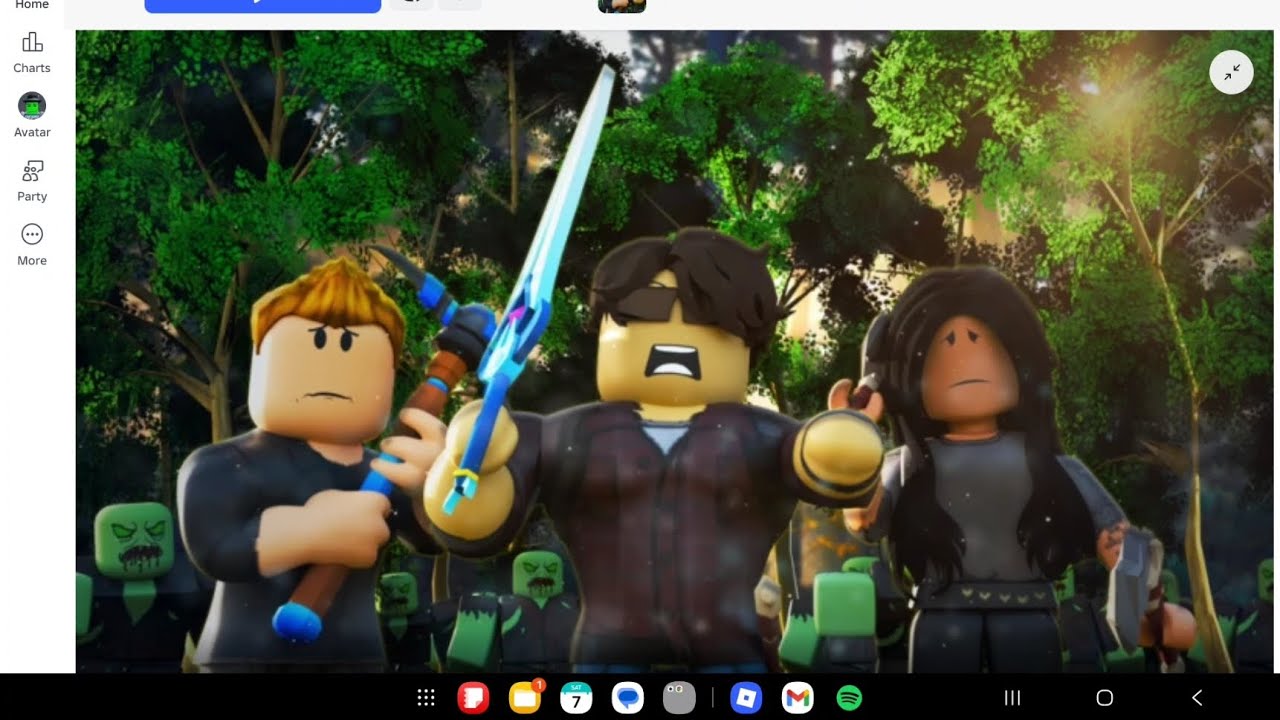Viewport: 1280px width, 720px height.
Task: Open the Charts page in sidebar
Action: tap(32, 53)
